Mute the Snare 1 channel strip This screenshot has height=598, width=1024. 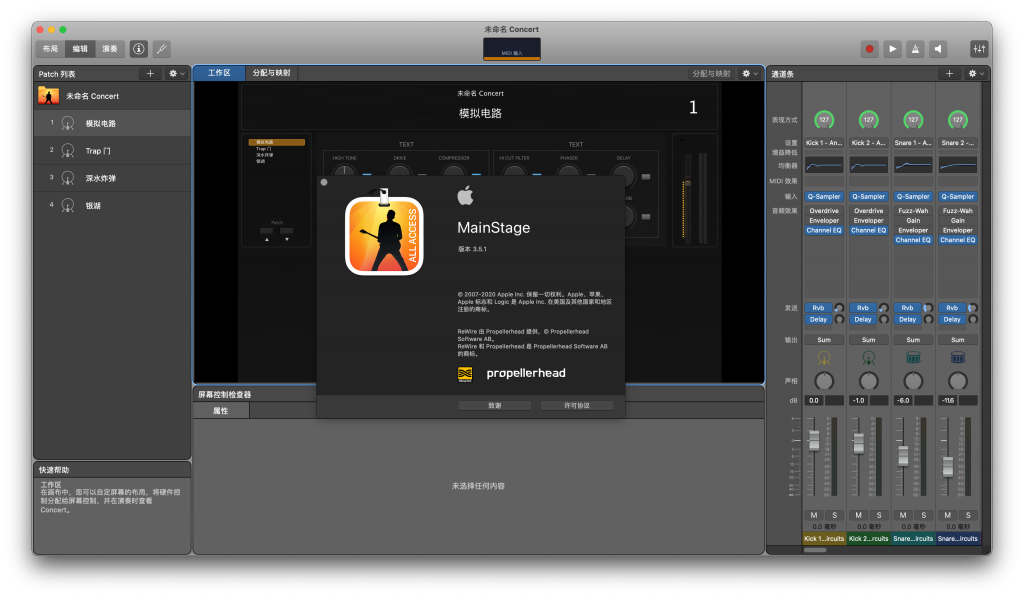[x=903, y=515]
